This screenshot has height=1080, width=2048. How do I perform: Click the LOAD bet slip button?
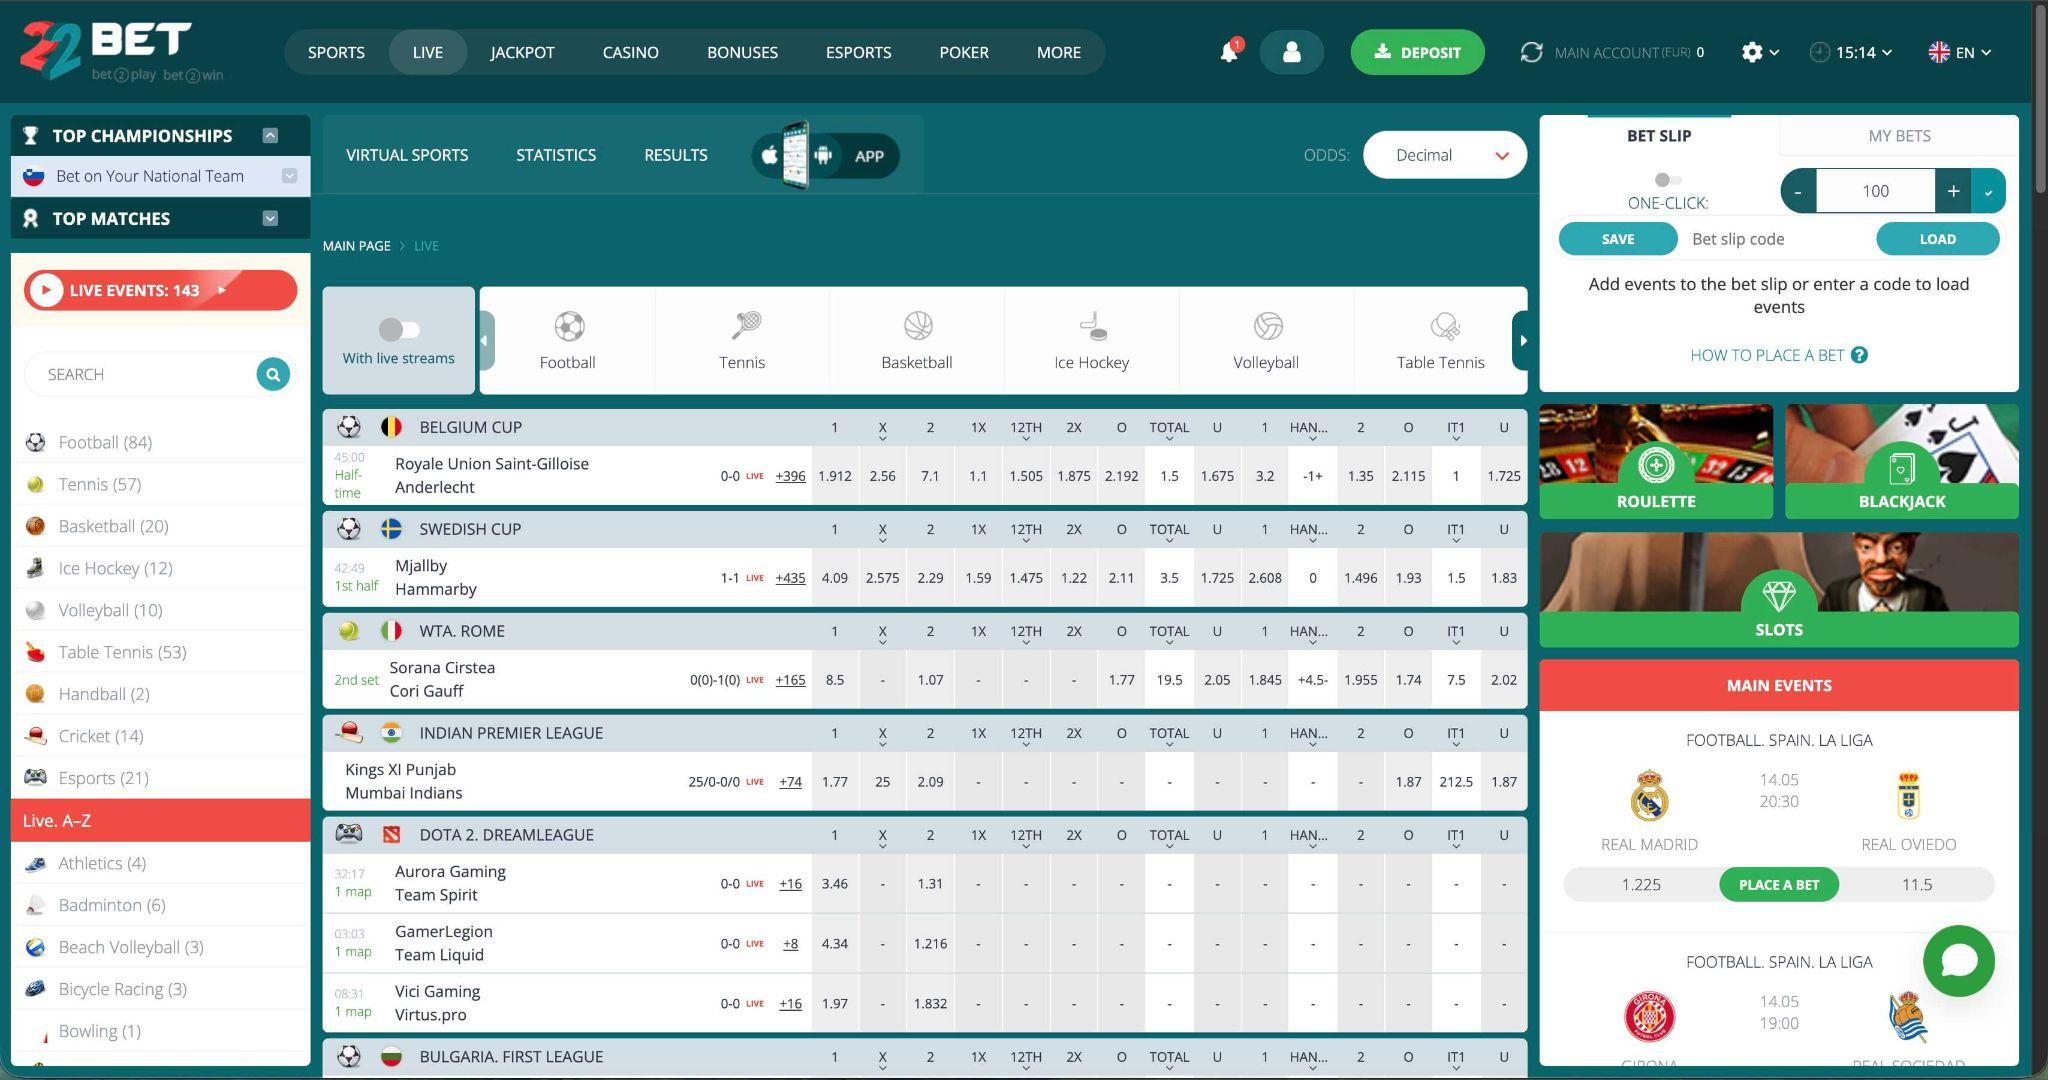1937,239
